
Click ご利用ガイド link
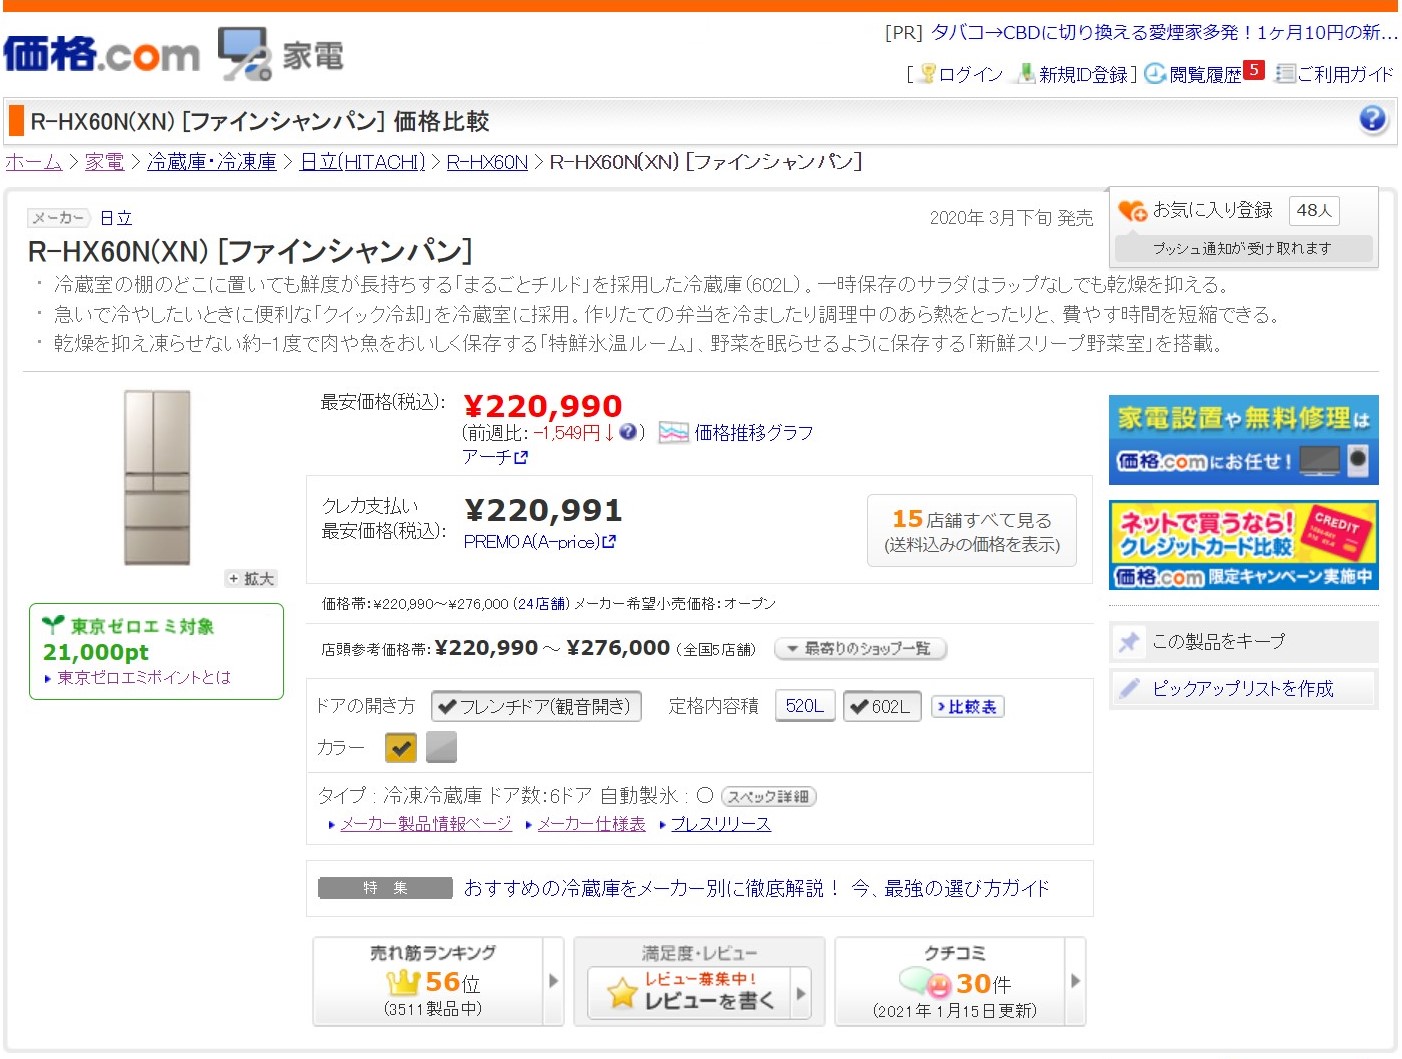pos(1345,74)
